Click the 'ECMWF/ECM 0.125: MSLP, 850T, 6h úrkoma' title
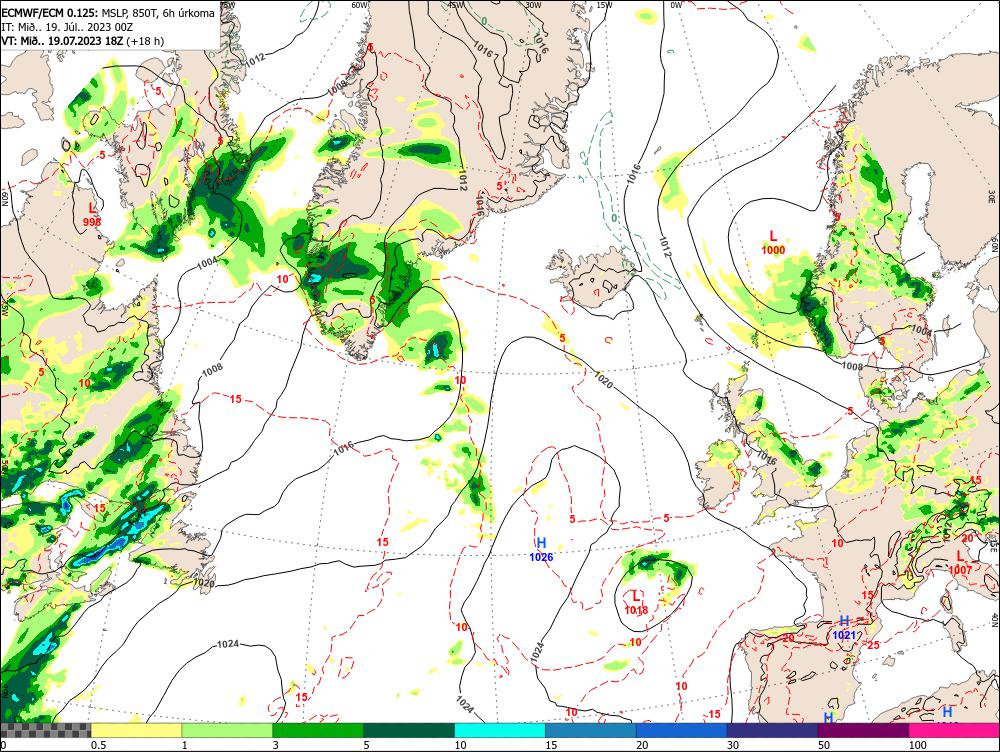Viewport: 1000px width, 752px height. tap(108, 13)
